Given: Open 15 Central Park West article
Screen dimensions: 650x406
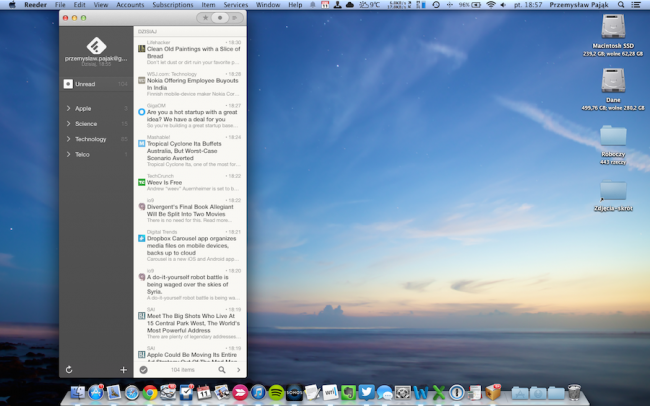Looking at the screenshot, I should pyautogui.click(x=190, y=323).
